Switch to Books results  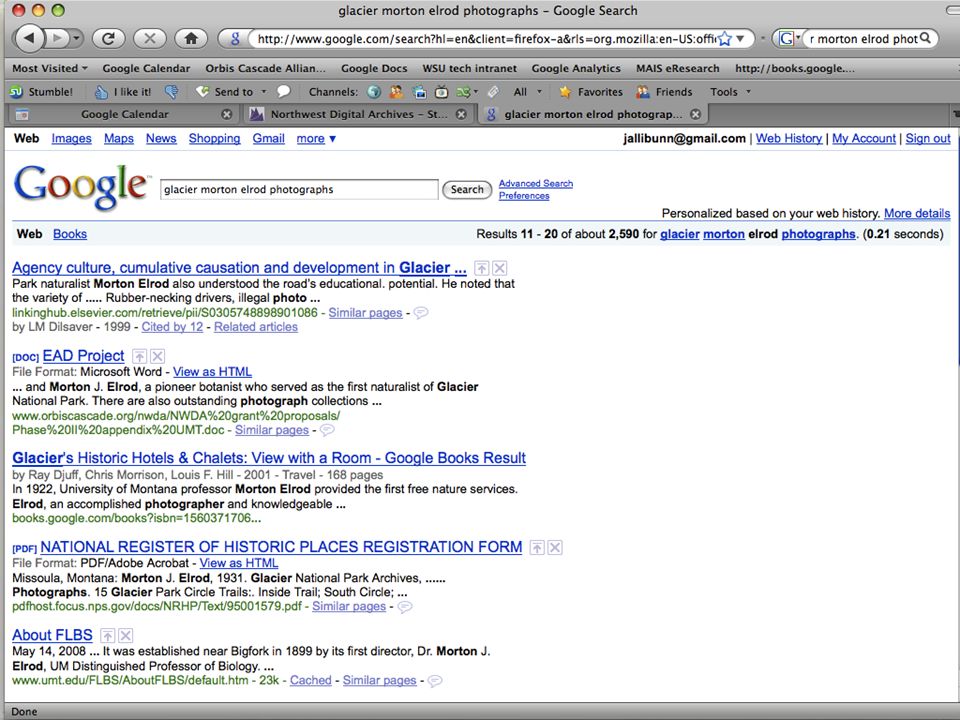pos(70,234)
